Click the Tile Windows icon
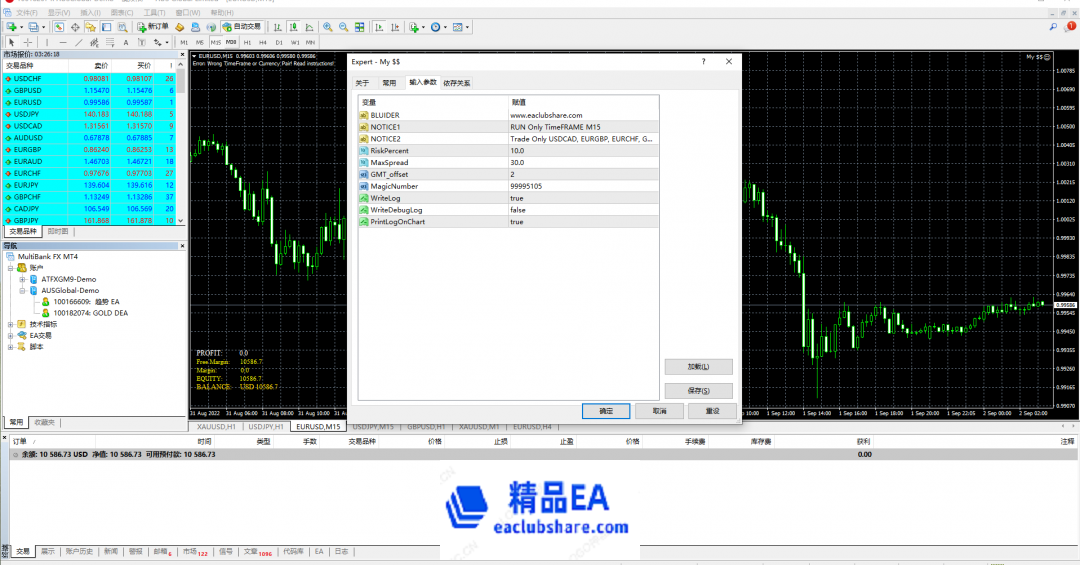This screenshot has width=1080, height=565. point(360,27)
